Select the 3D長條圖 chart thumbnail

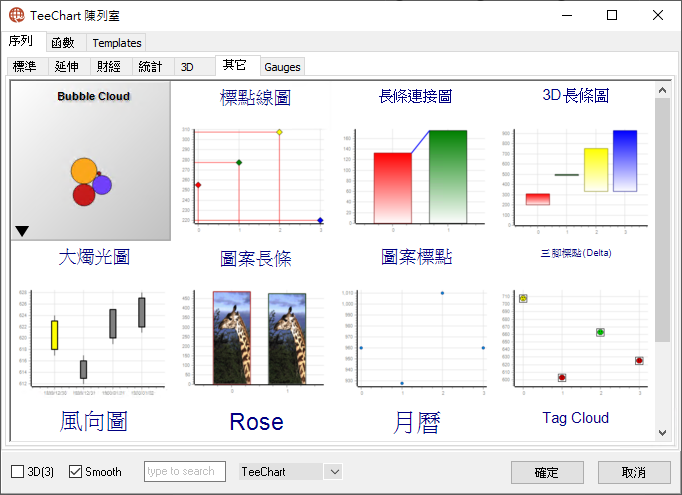pyautogui.click(x=575, y=161)
